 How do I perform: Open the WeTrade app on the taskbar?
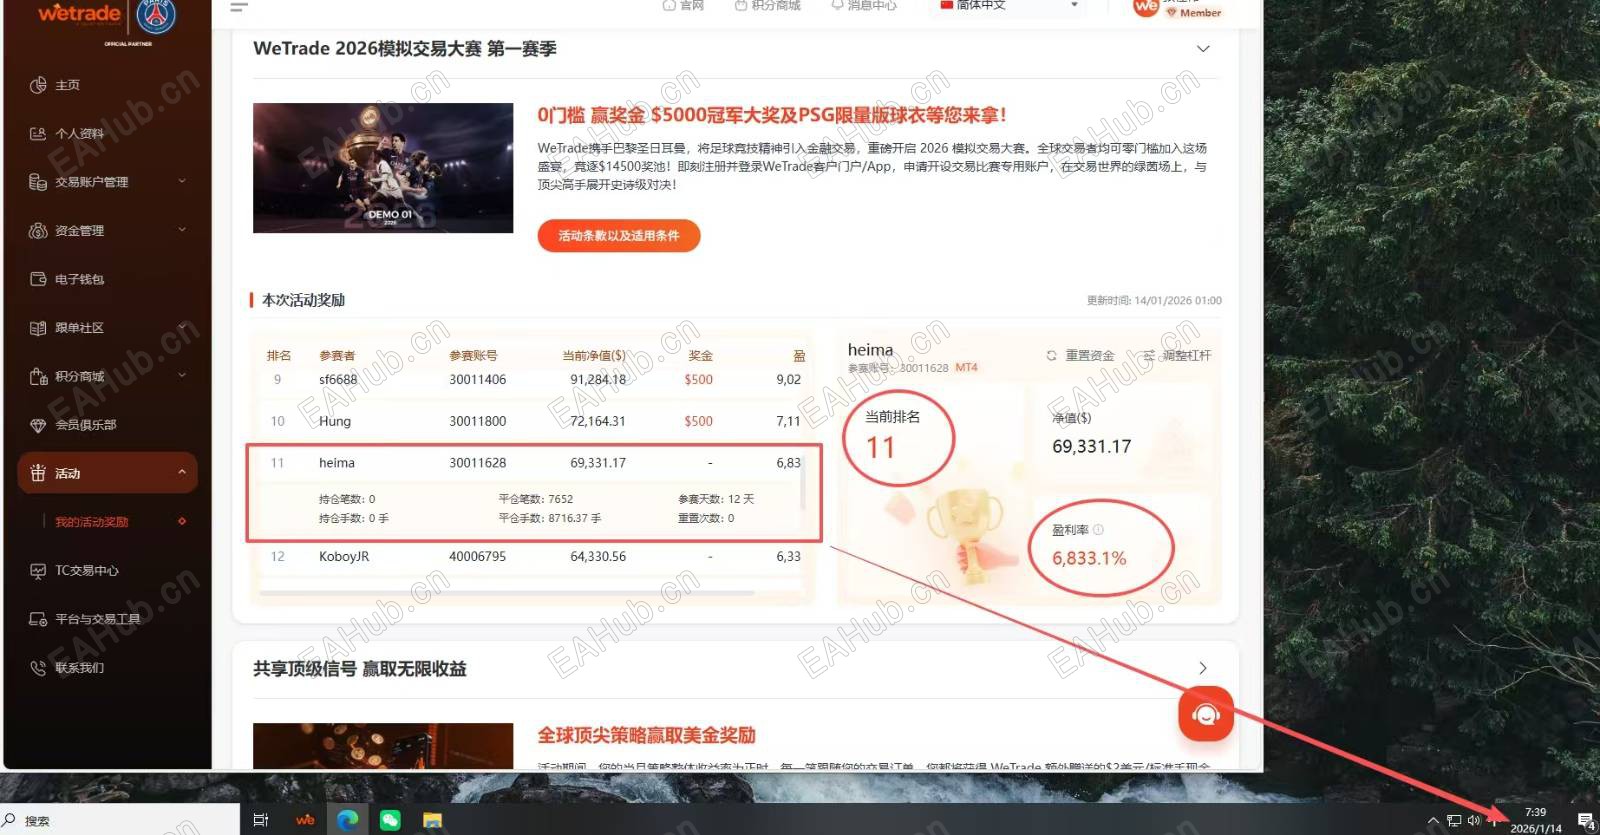click(305, 820)
